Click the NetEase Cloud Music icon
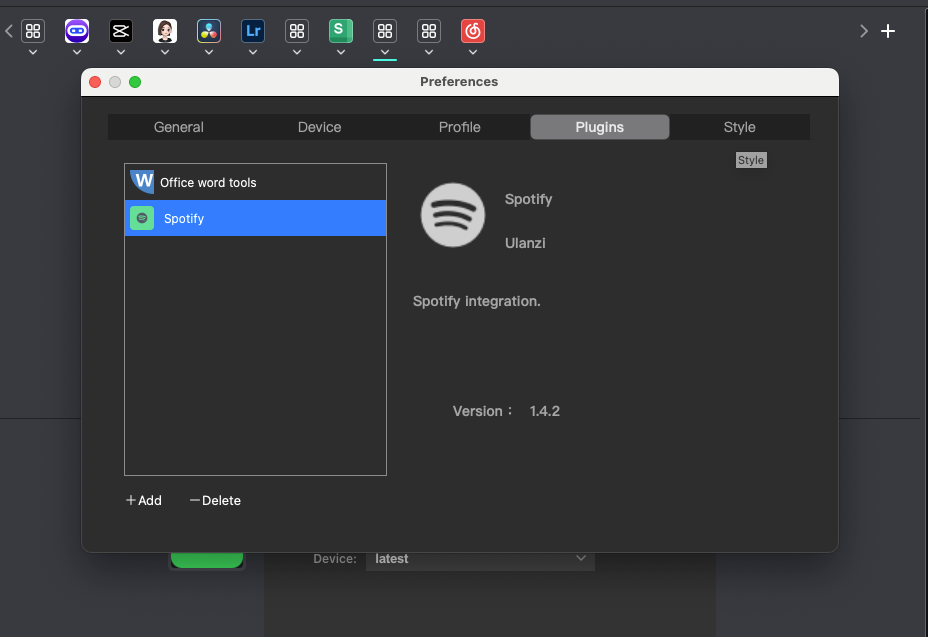The height and width of the screenshot is (637, 928). point(471,30)
